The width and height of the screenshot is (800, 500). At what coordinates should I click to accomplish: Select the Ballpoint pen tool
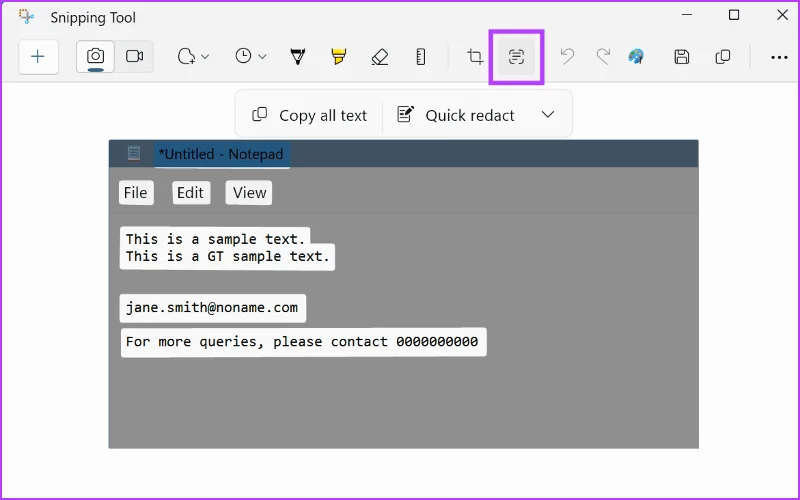coord(297,57)
